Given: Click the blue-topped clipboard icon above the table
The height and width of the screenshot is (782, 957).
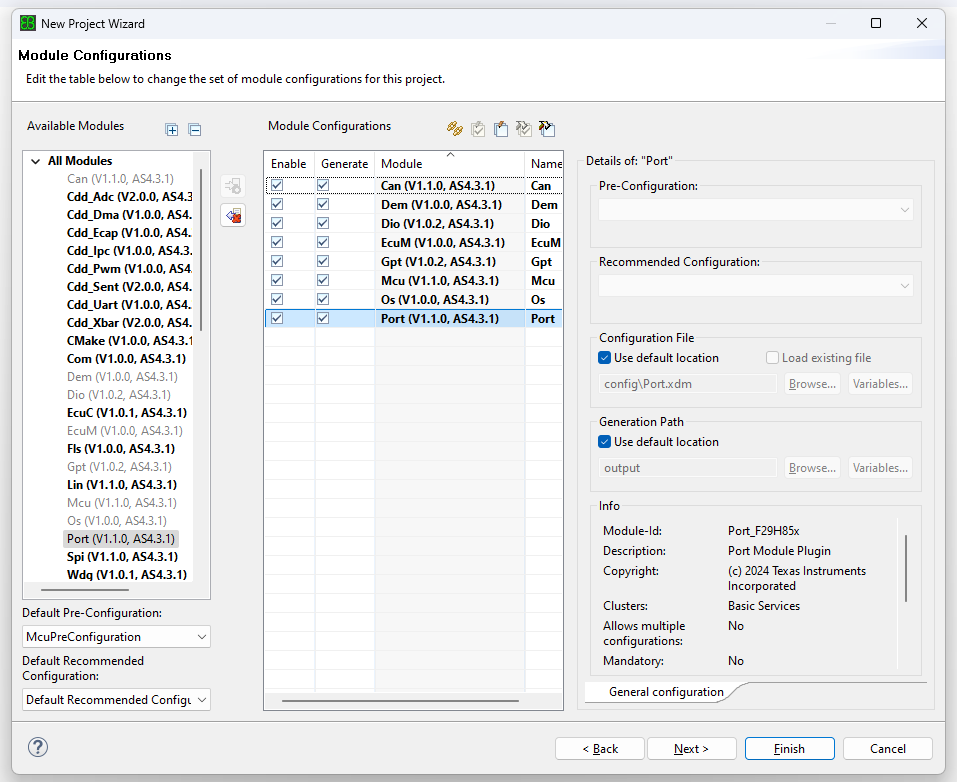Looking at the screenshot, I should tap(501, 128).
